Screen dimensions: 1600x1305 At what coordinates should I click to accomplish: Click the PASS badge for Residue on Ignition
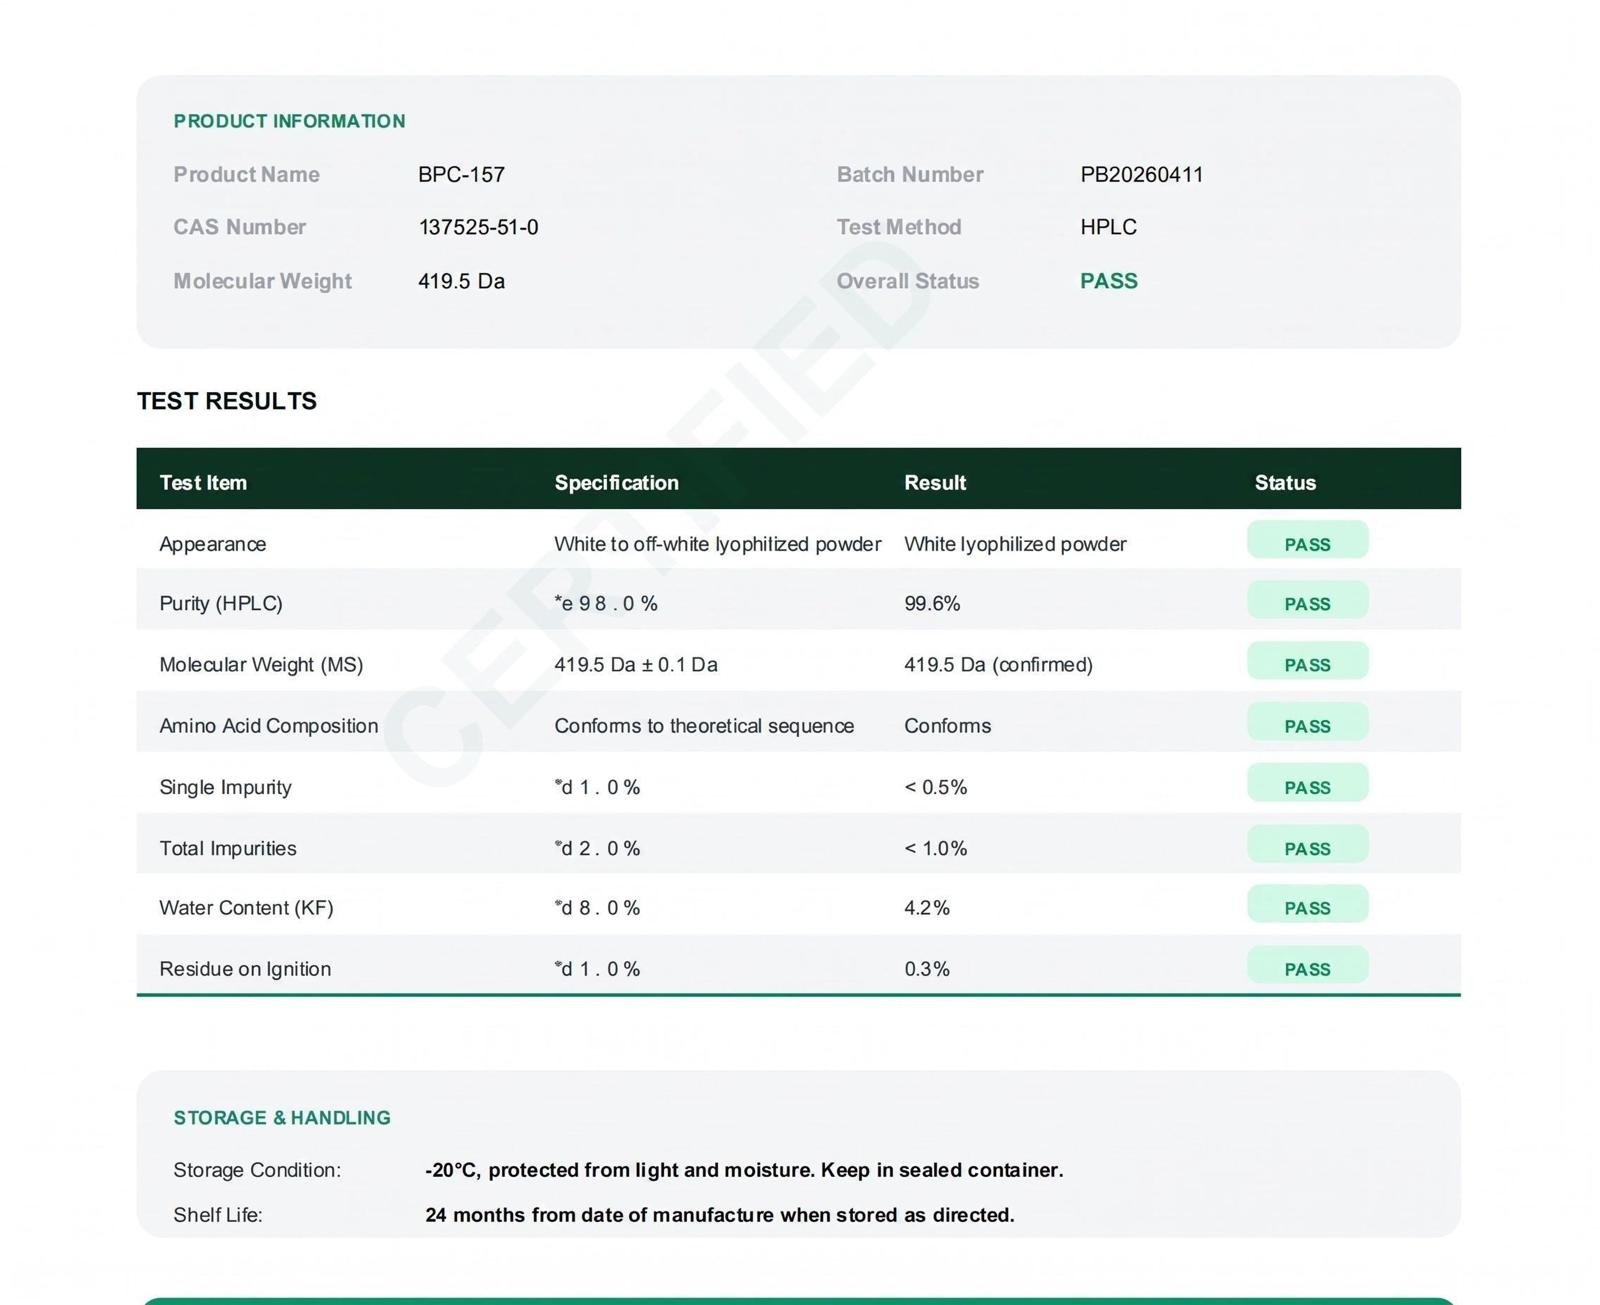[x=1307, y=966]
